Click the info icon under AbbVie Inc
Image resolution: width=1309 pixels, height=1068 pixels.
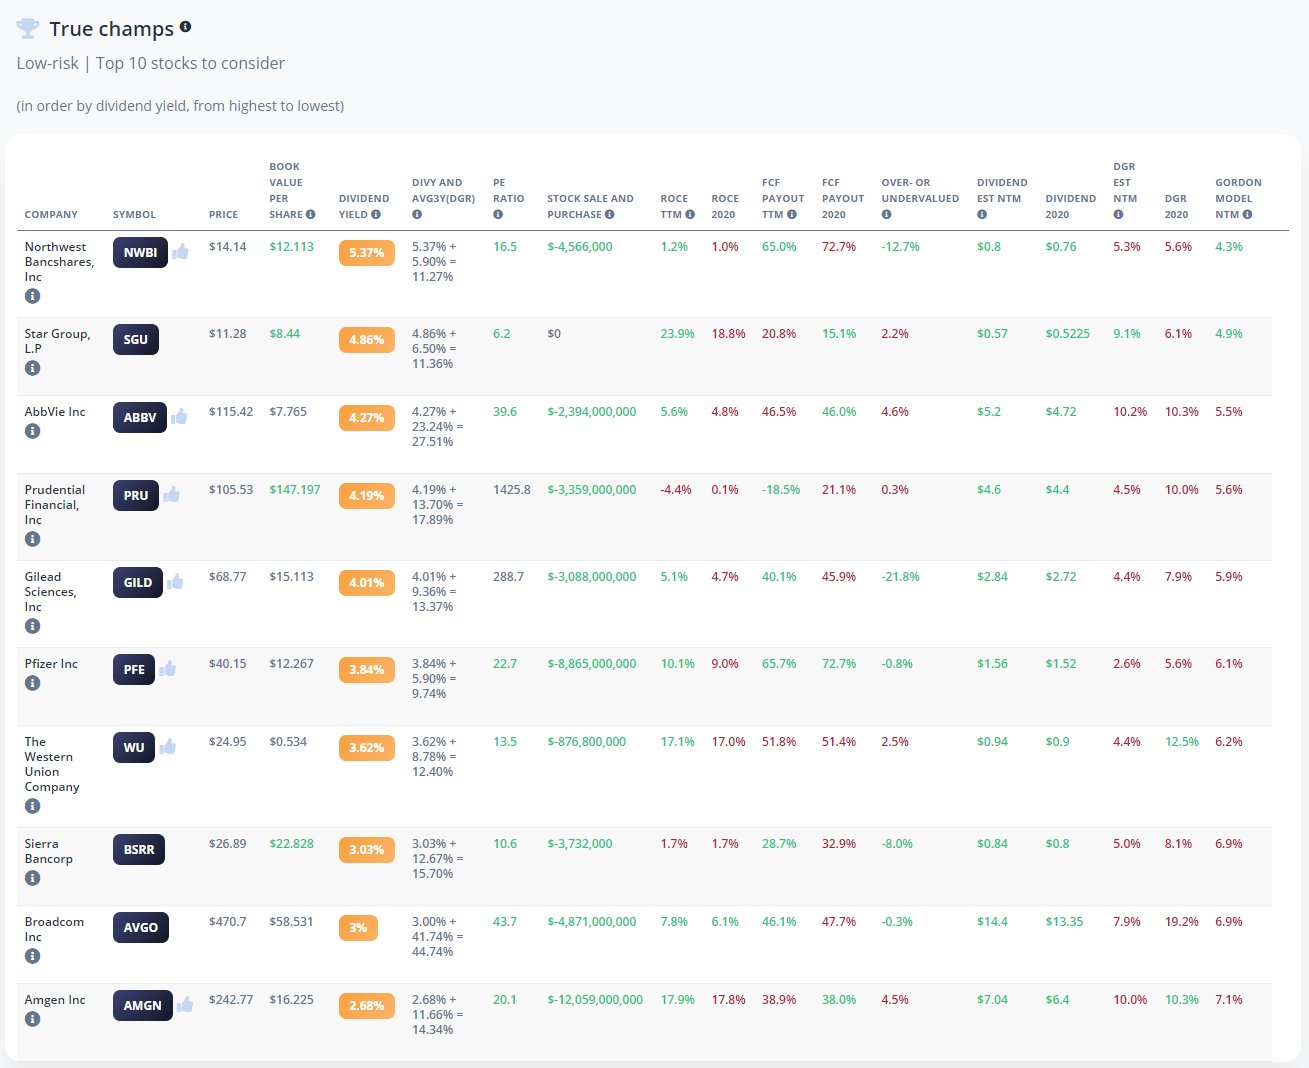pyautogui.click(x=33, y=431)
